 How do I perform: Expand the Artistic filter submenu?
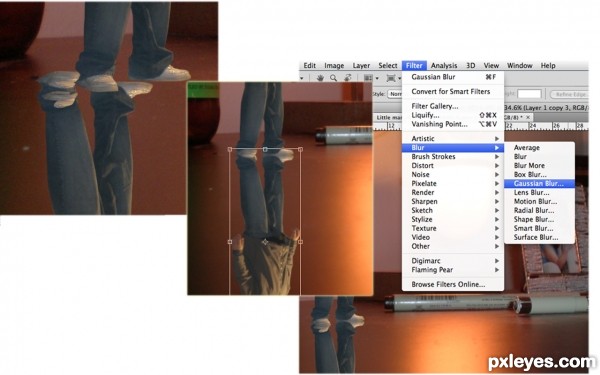click(x=453, y=139)
